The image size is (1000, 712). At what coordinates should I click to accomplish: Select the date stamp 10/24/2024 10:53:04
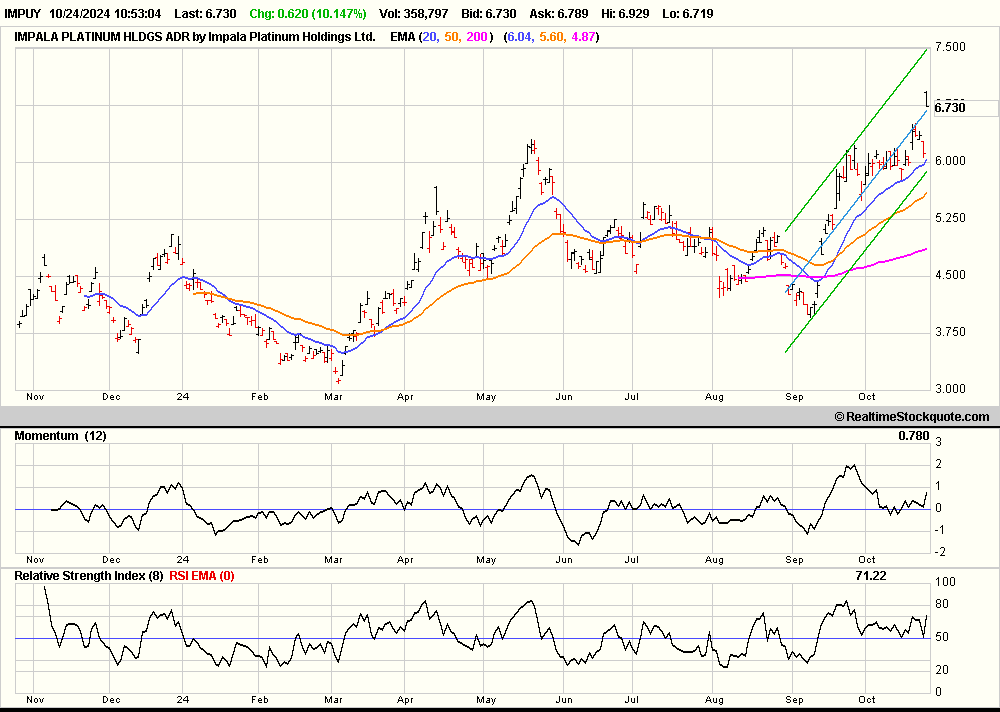point(105,13)
